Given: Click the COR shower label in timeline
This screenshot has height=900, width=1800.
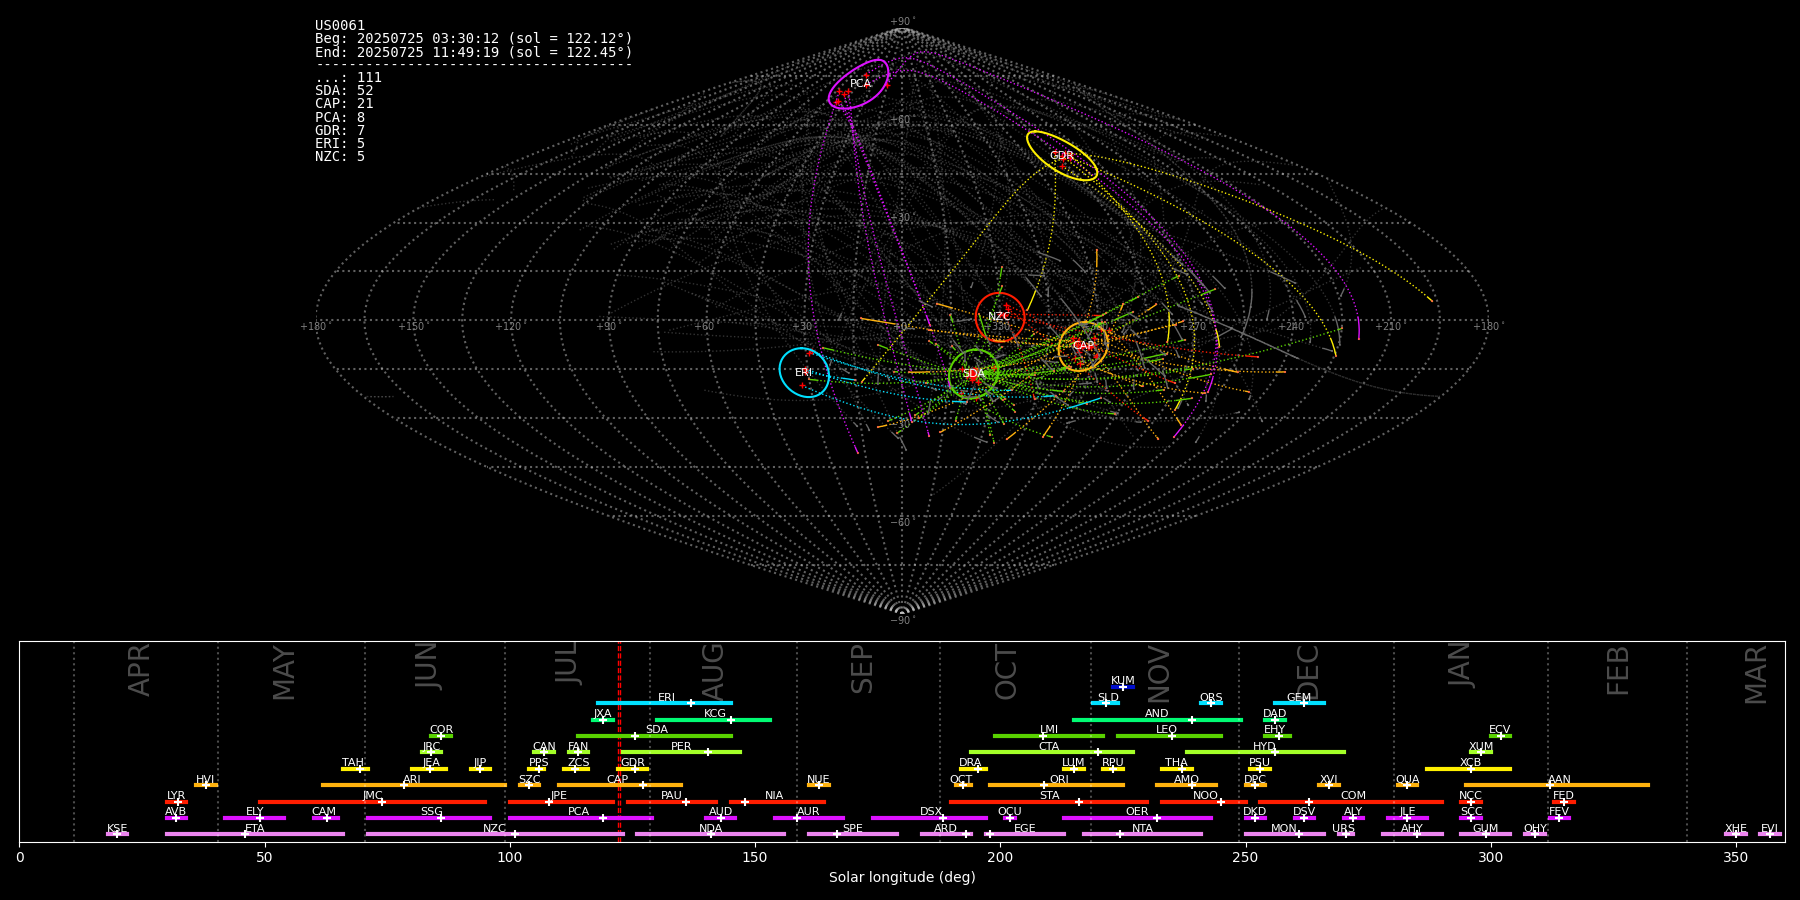Looking at the screenshot, I should point(441,730).
